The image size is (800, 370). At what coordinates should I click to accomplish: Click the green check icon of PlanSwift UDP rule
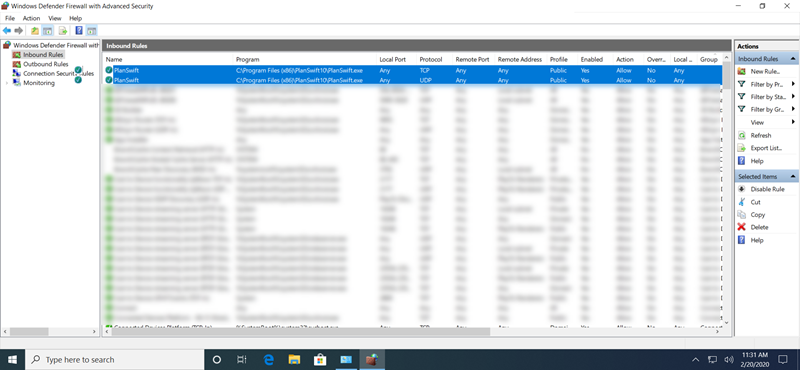[109, 80]
